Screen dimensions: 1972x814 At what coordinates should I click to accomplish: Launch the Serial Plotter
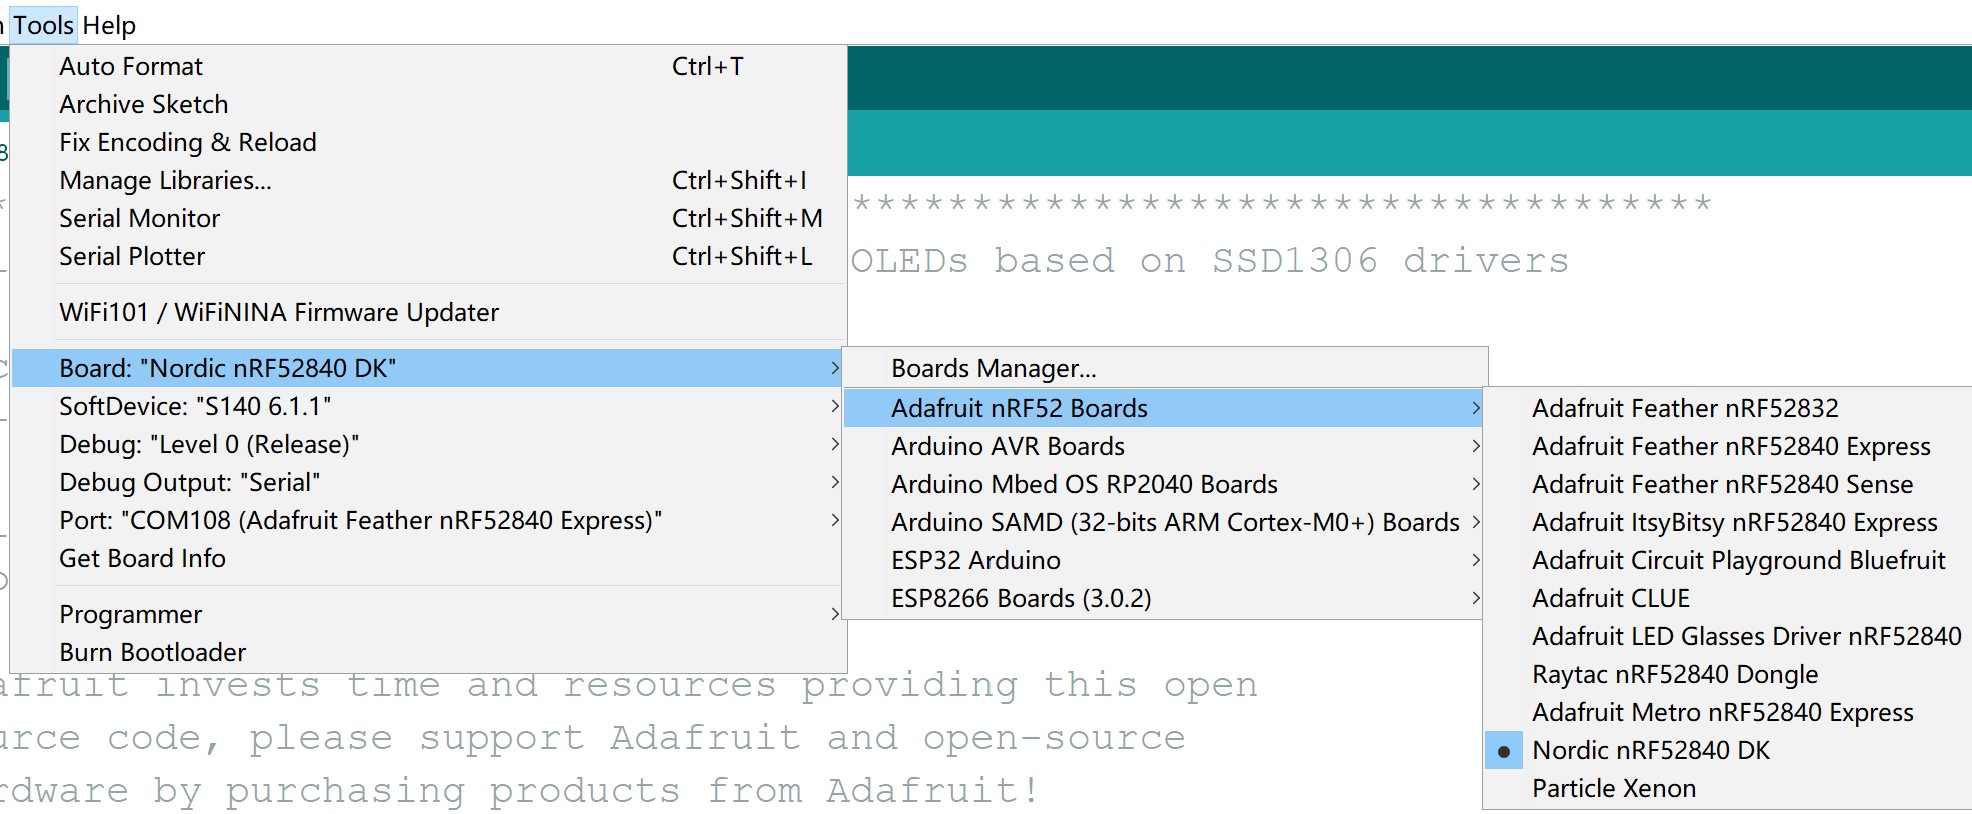click(428, 257)
